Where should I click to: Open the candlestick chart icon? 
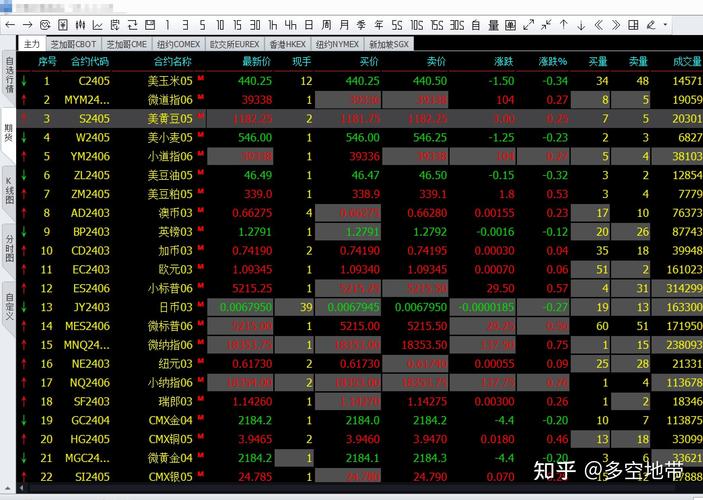[82, 24]
